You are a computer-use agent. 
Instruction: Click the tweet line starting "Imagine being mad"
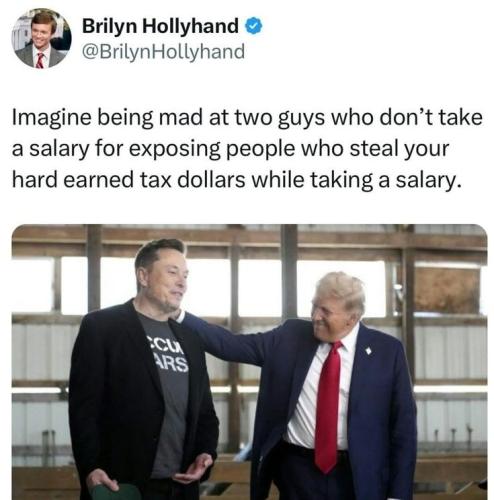click(x=247, y=118)
